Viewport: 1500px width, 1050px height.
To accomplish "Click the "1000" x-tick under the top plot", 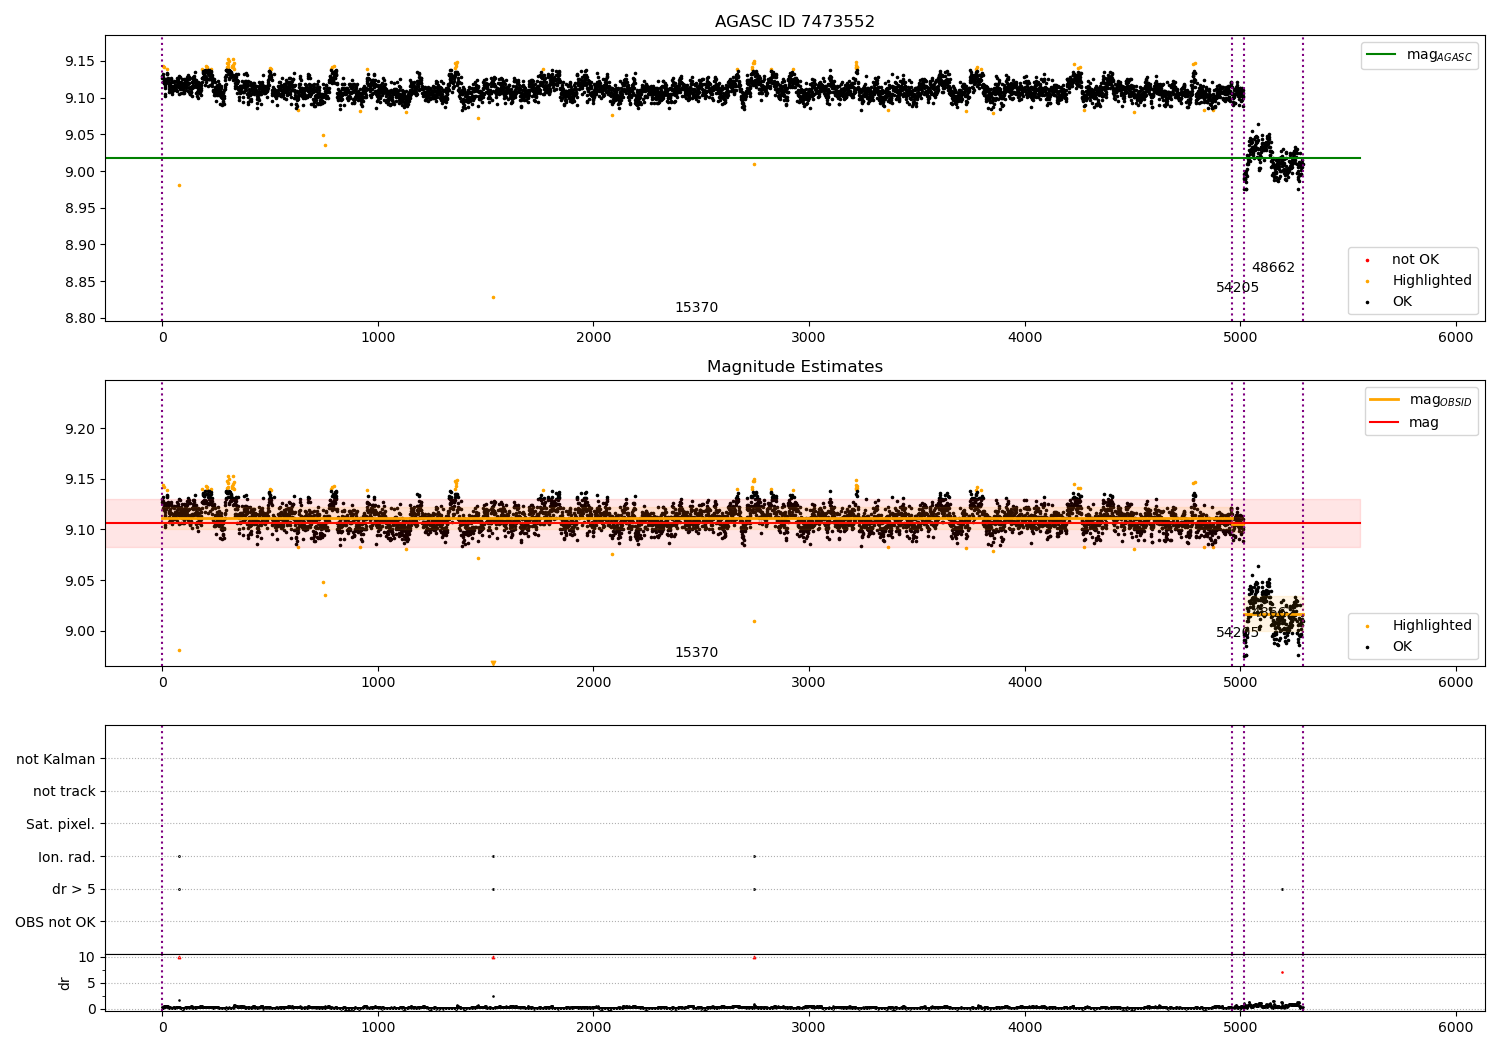I will [378, 338].
